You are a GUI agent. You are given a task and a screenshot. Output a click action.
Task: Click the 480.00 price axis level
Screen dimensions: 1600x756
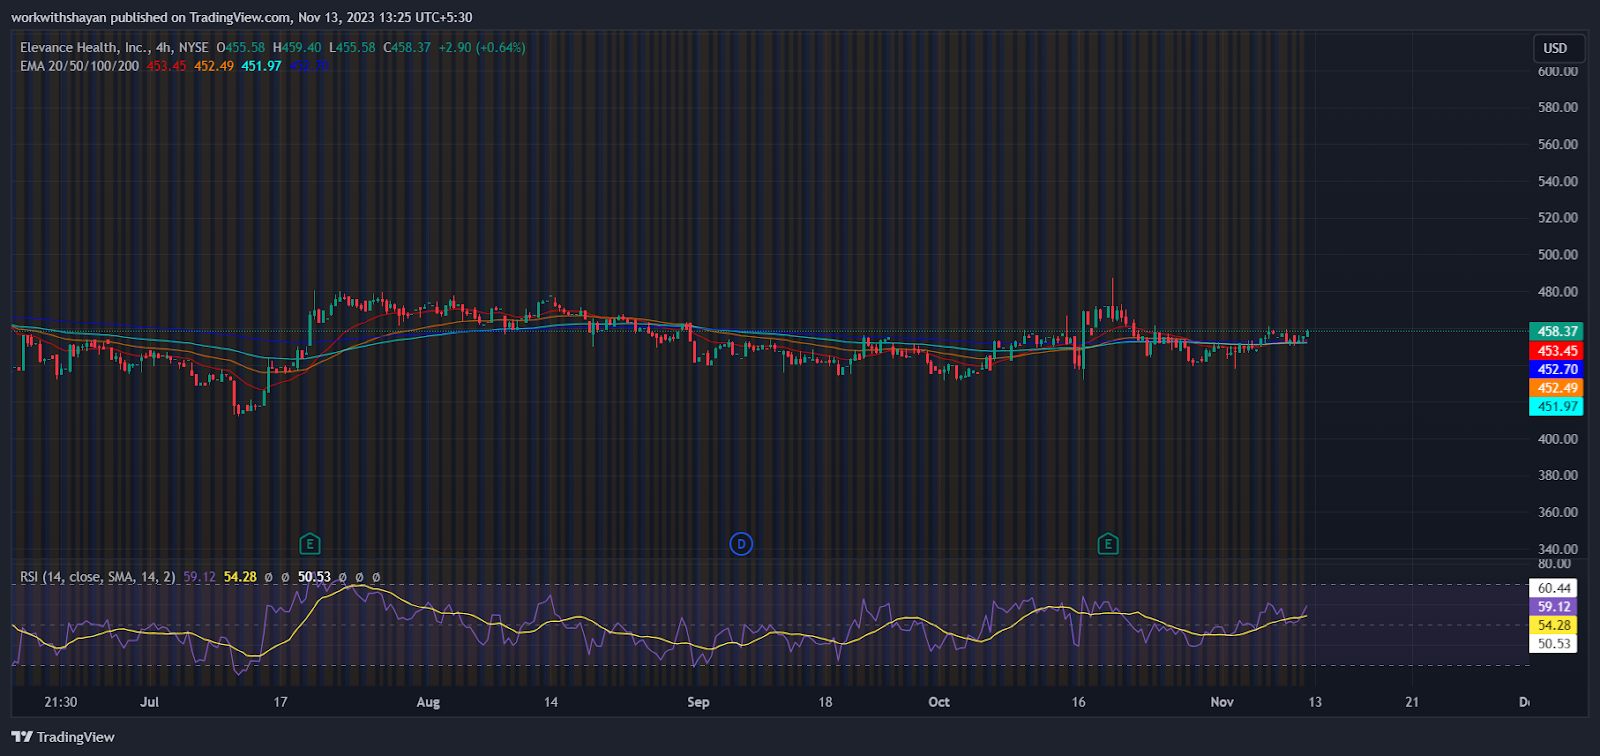coord(1557,292)
